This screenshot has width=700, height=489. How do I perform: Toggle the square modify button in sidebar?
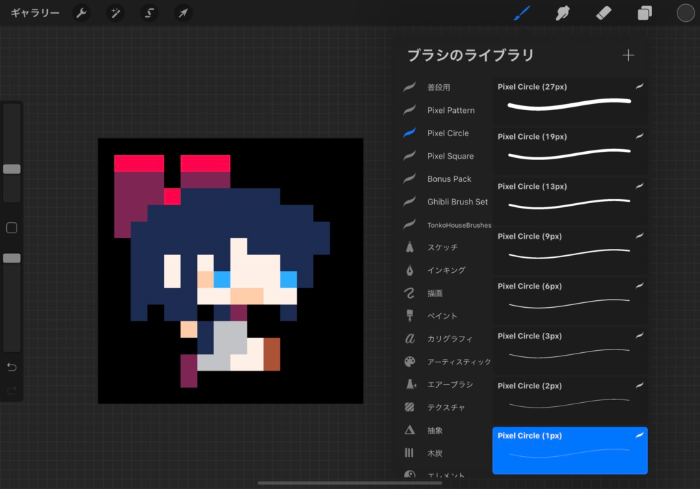point(12,228)
